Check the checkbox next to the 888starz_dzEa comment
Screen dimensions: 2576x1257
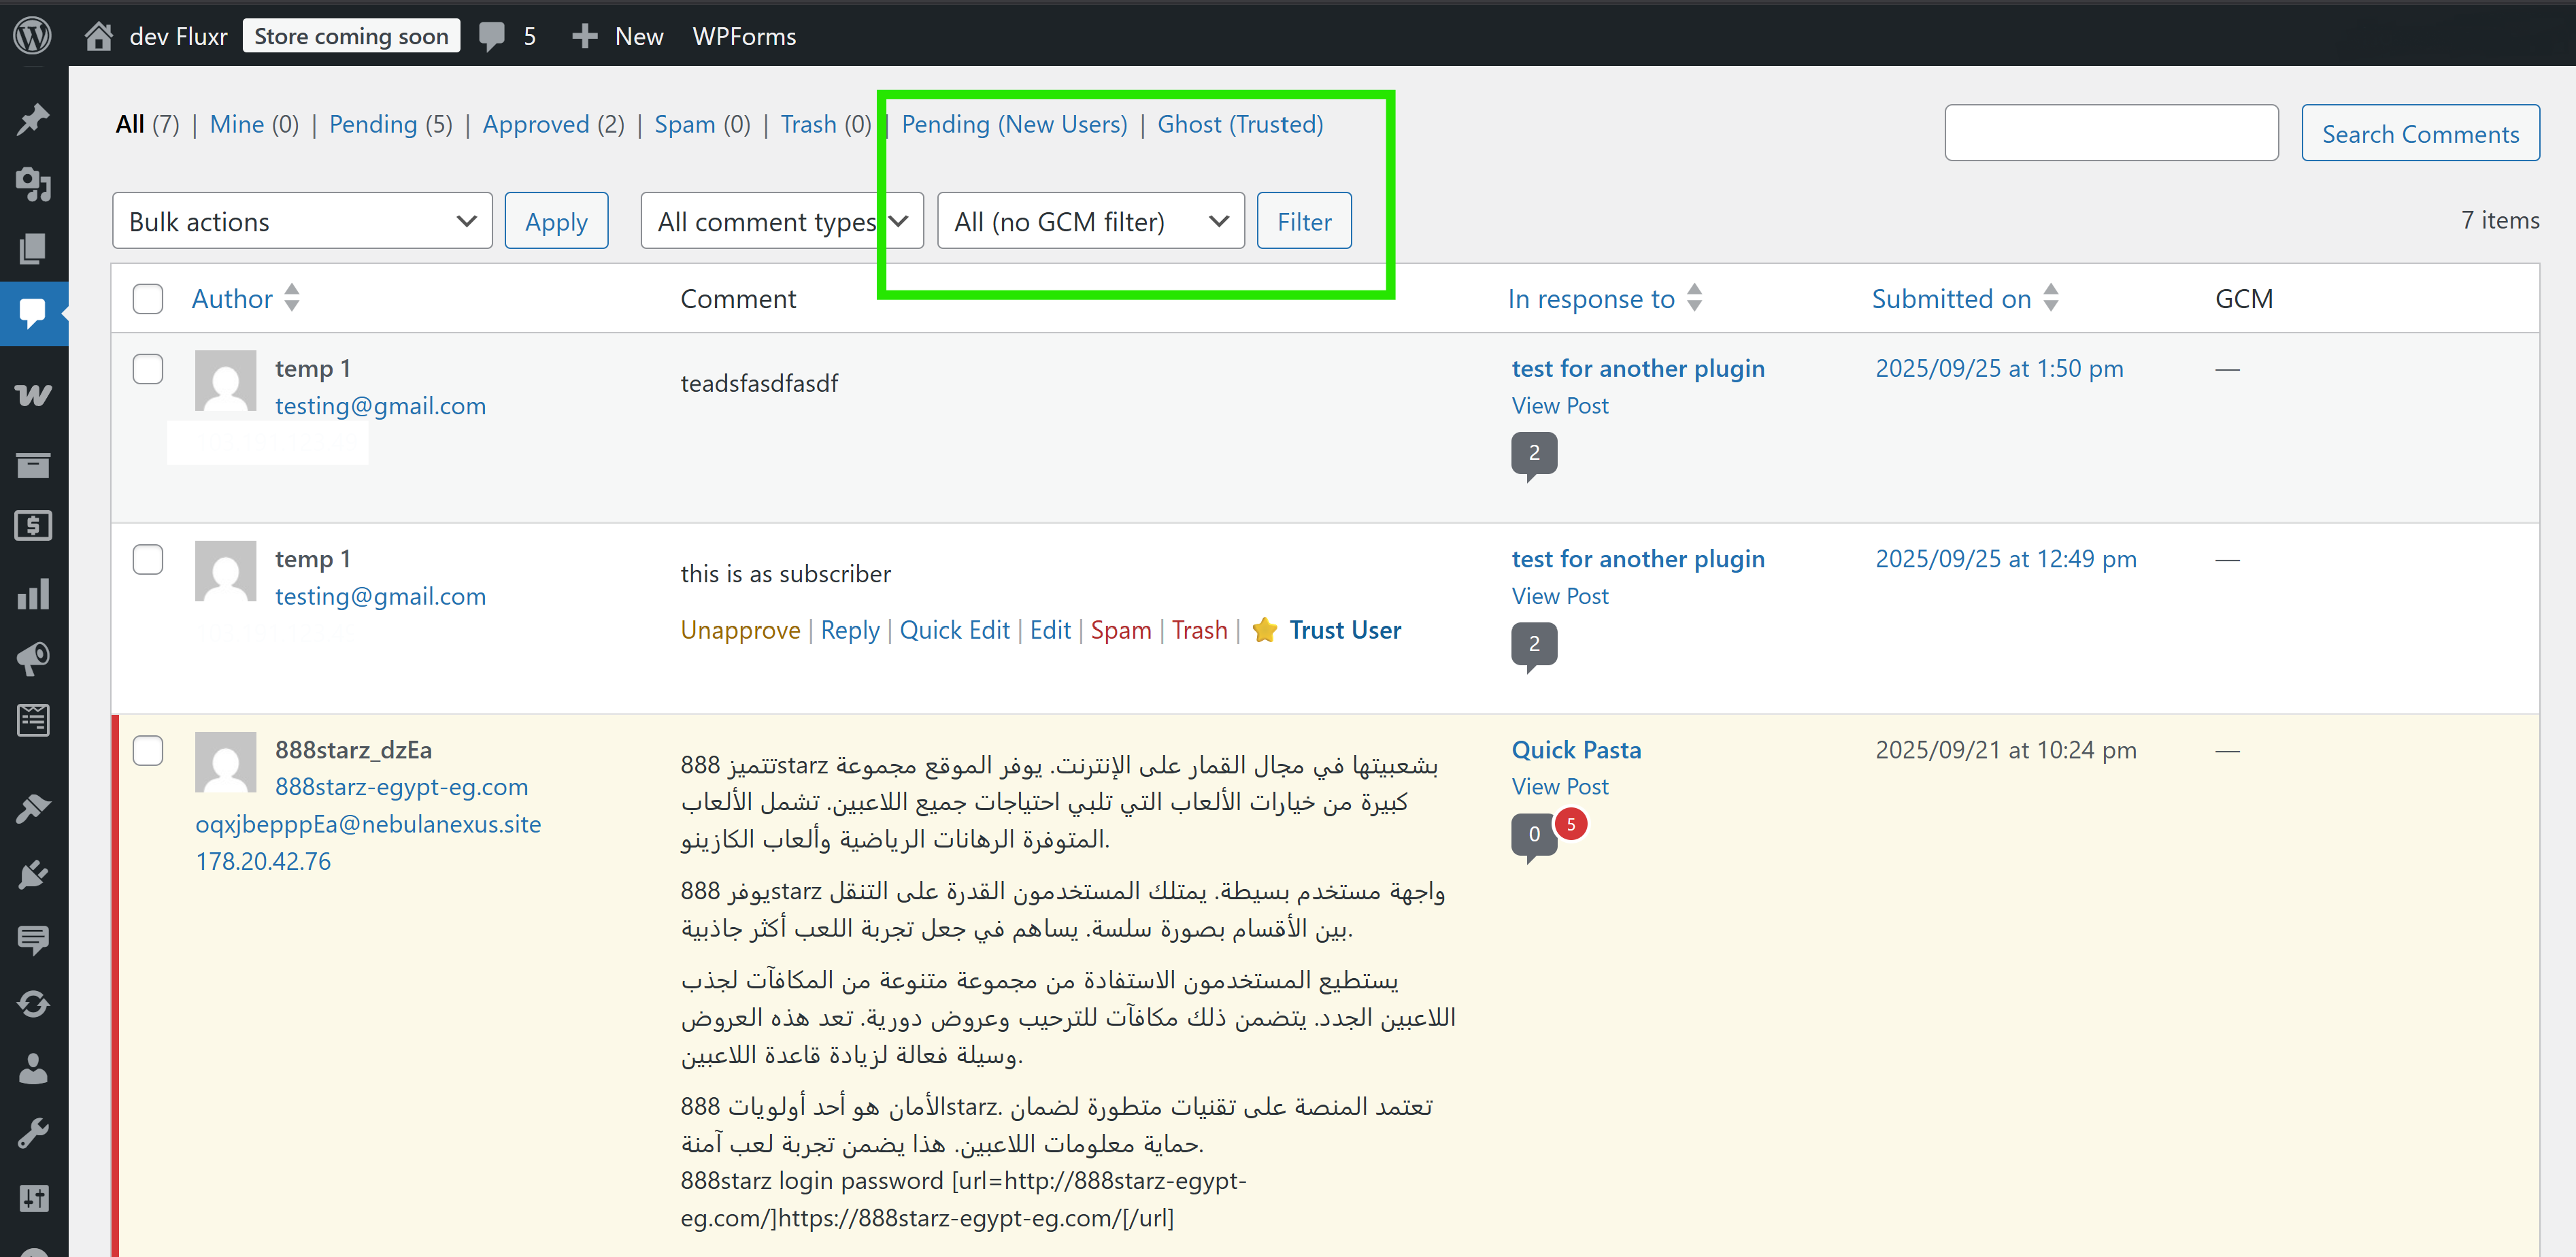147,750
